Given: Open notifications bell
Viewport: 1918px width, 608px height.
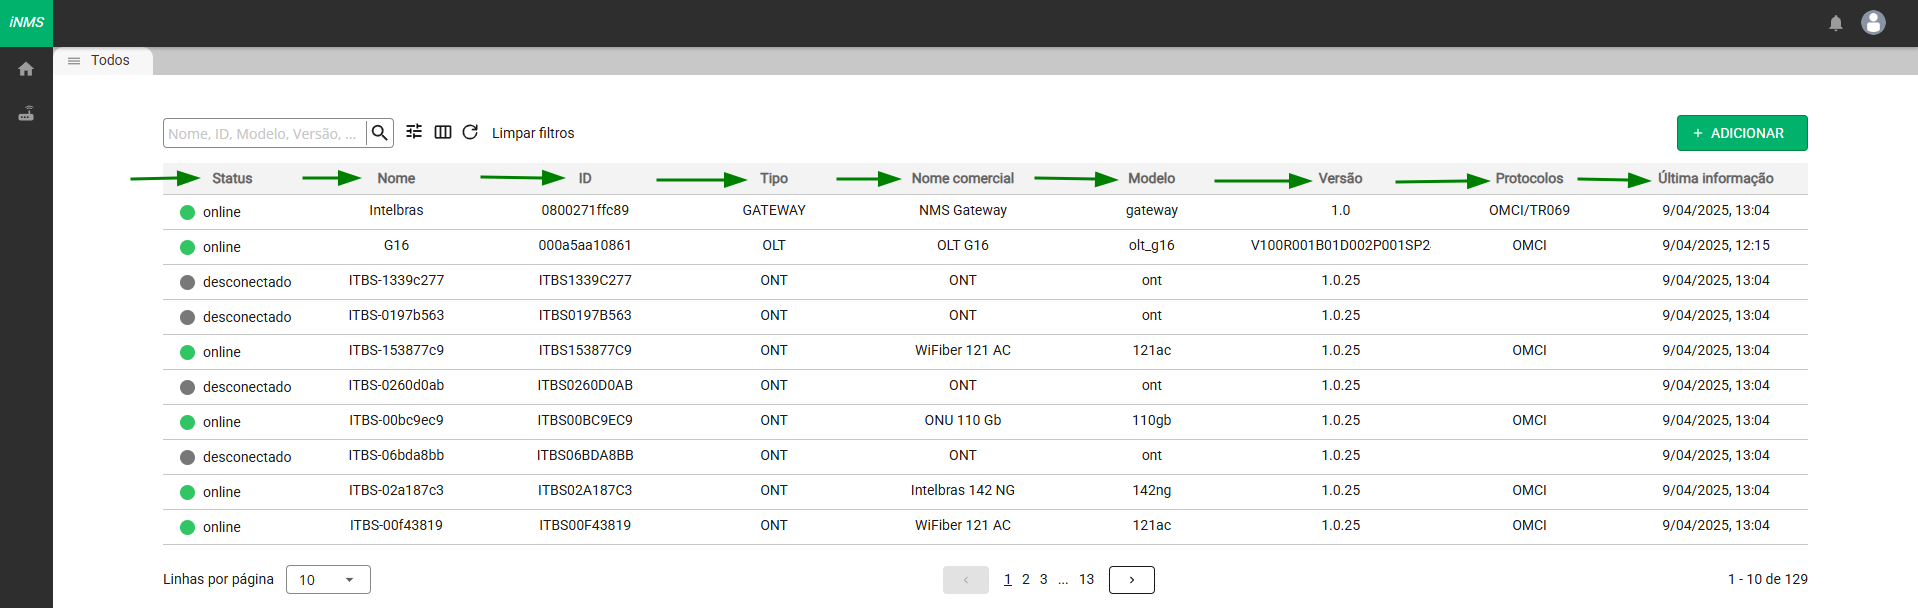Looking at the screenshot, I should coord(1836,23).
